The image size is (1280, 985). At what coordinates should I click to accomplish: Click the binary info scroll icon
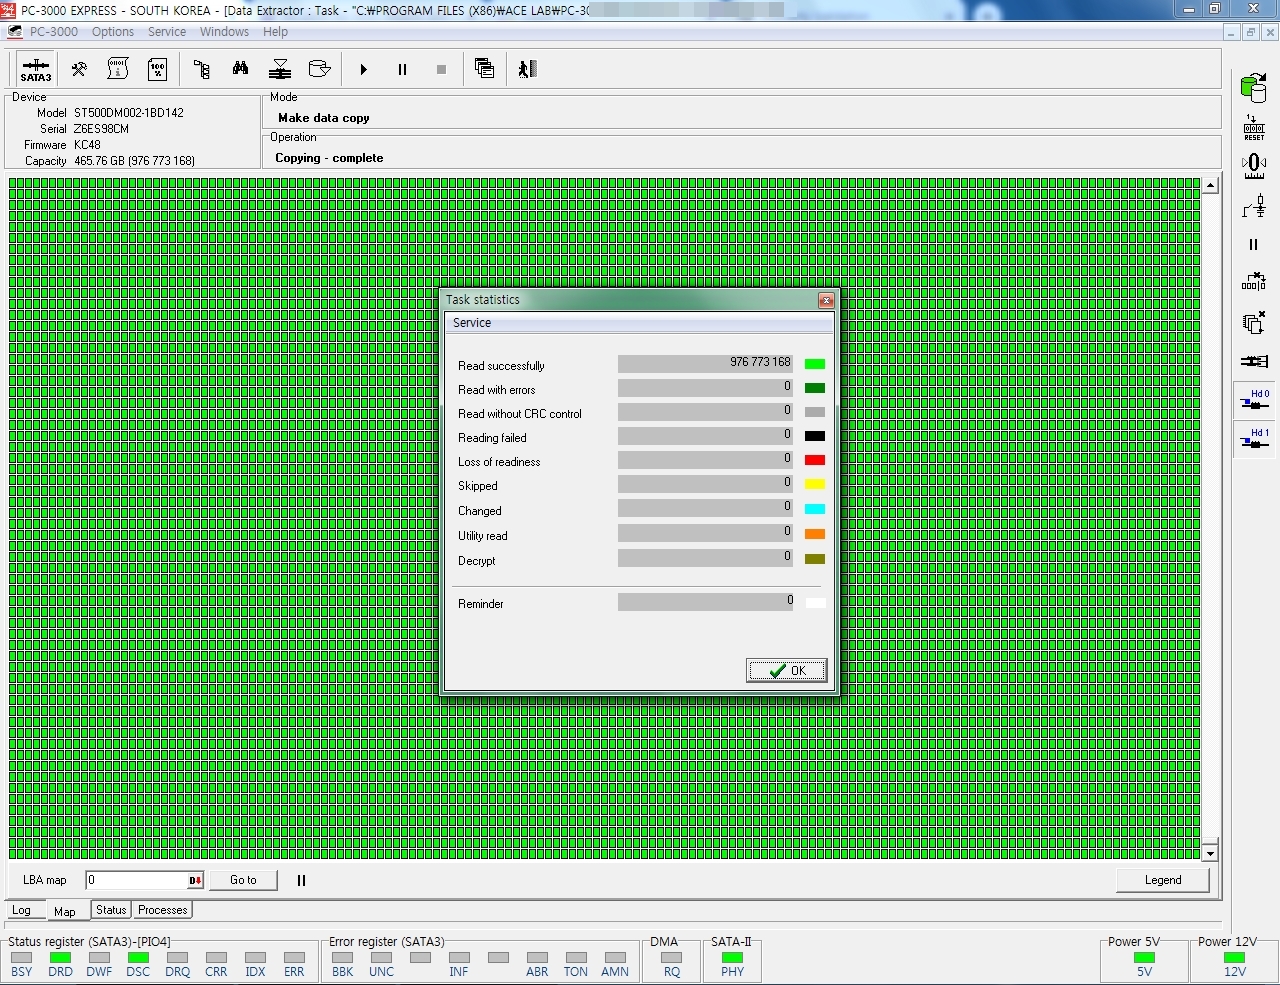[118, 69]
